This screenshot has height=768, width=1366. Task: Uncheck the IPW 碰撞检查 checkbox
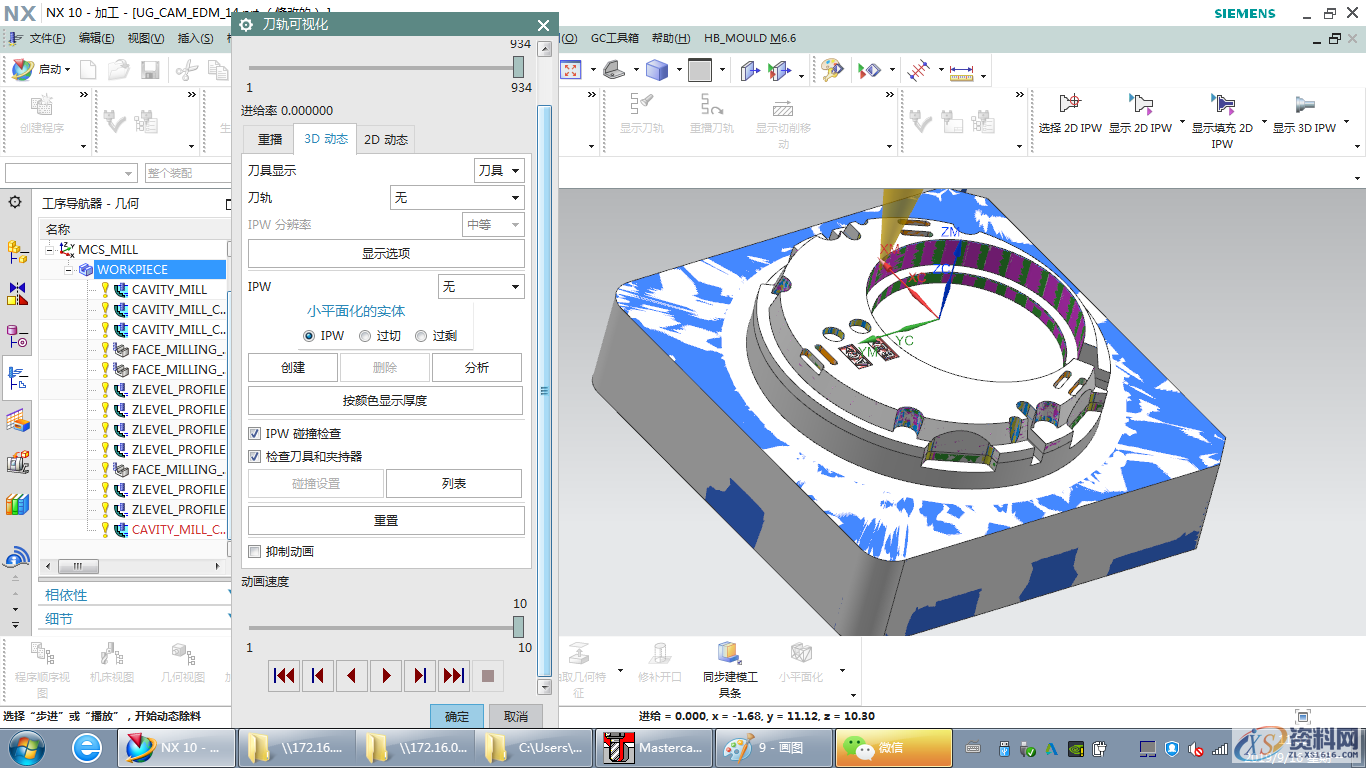[255, 434]
